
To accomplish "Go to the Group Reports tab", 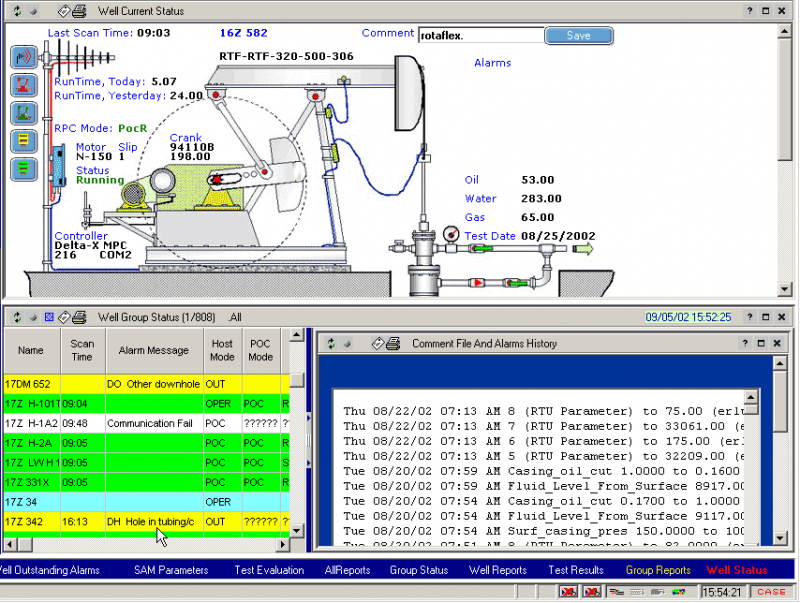I will click(x=658, y=570).
